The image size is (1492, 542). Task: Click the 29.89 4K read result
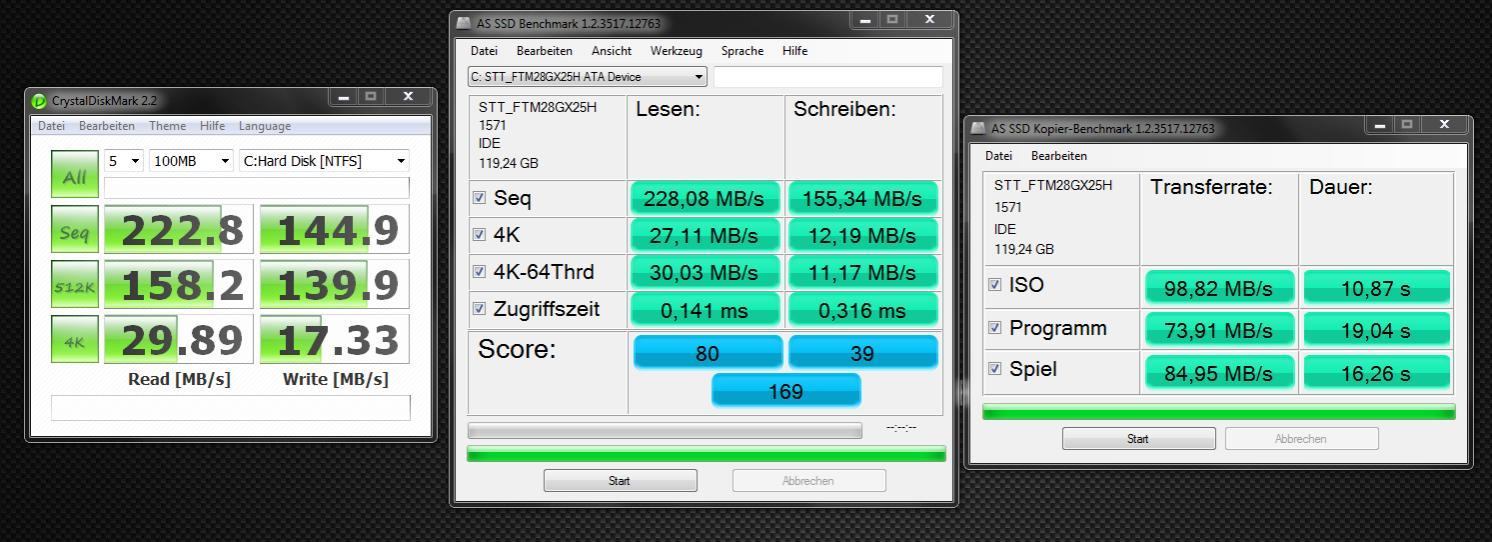pyautogui.click(x=180, y=340)
